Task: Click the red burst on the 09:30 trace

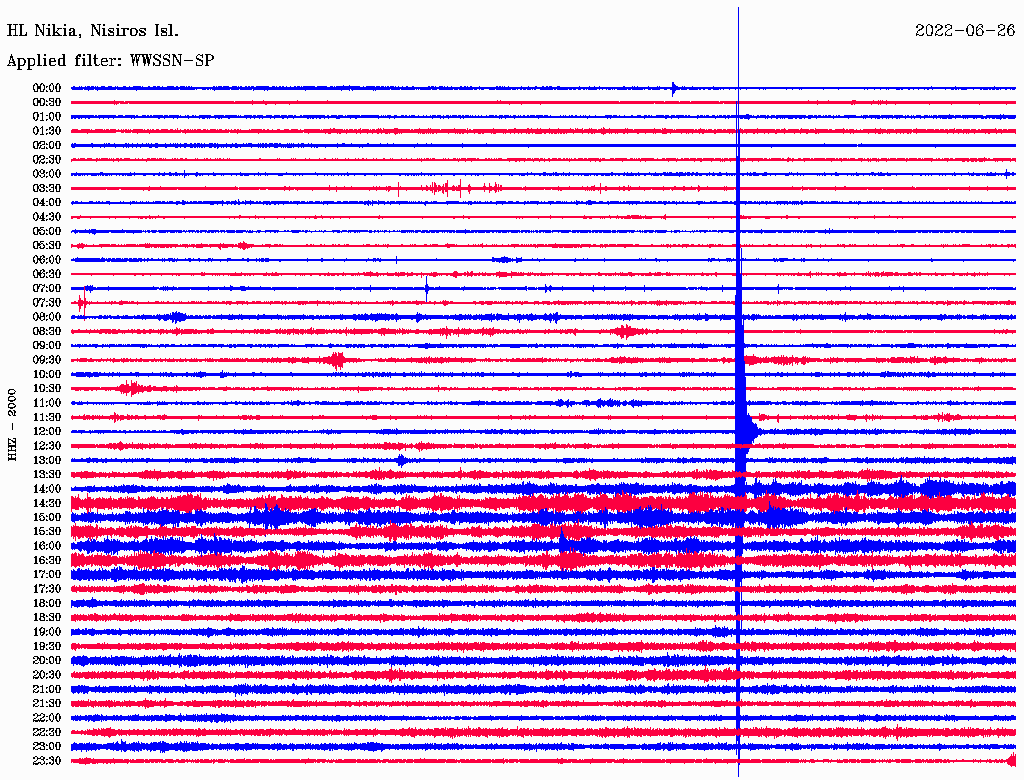Action: 337,360
